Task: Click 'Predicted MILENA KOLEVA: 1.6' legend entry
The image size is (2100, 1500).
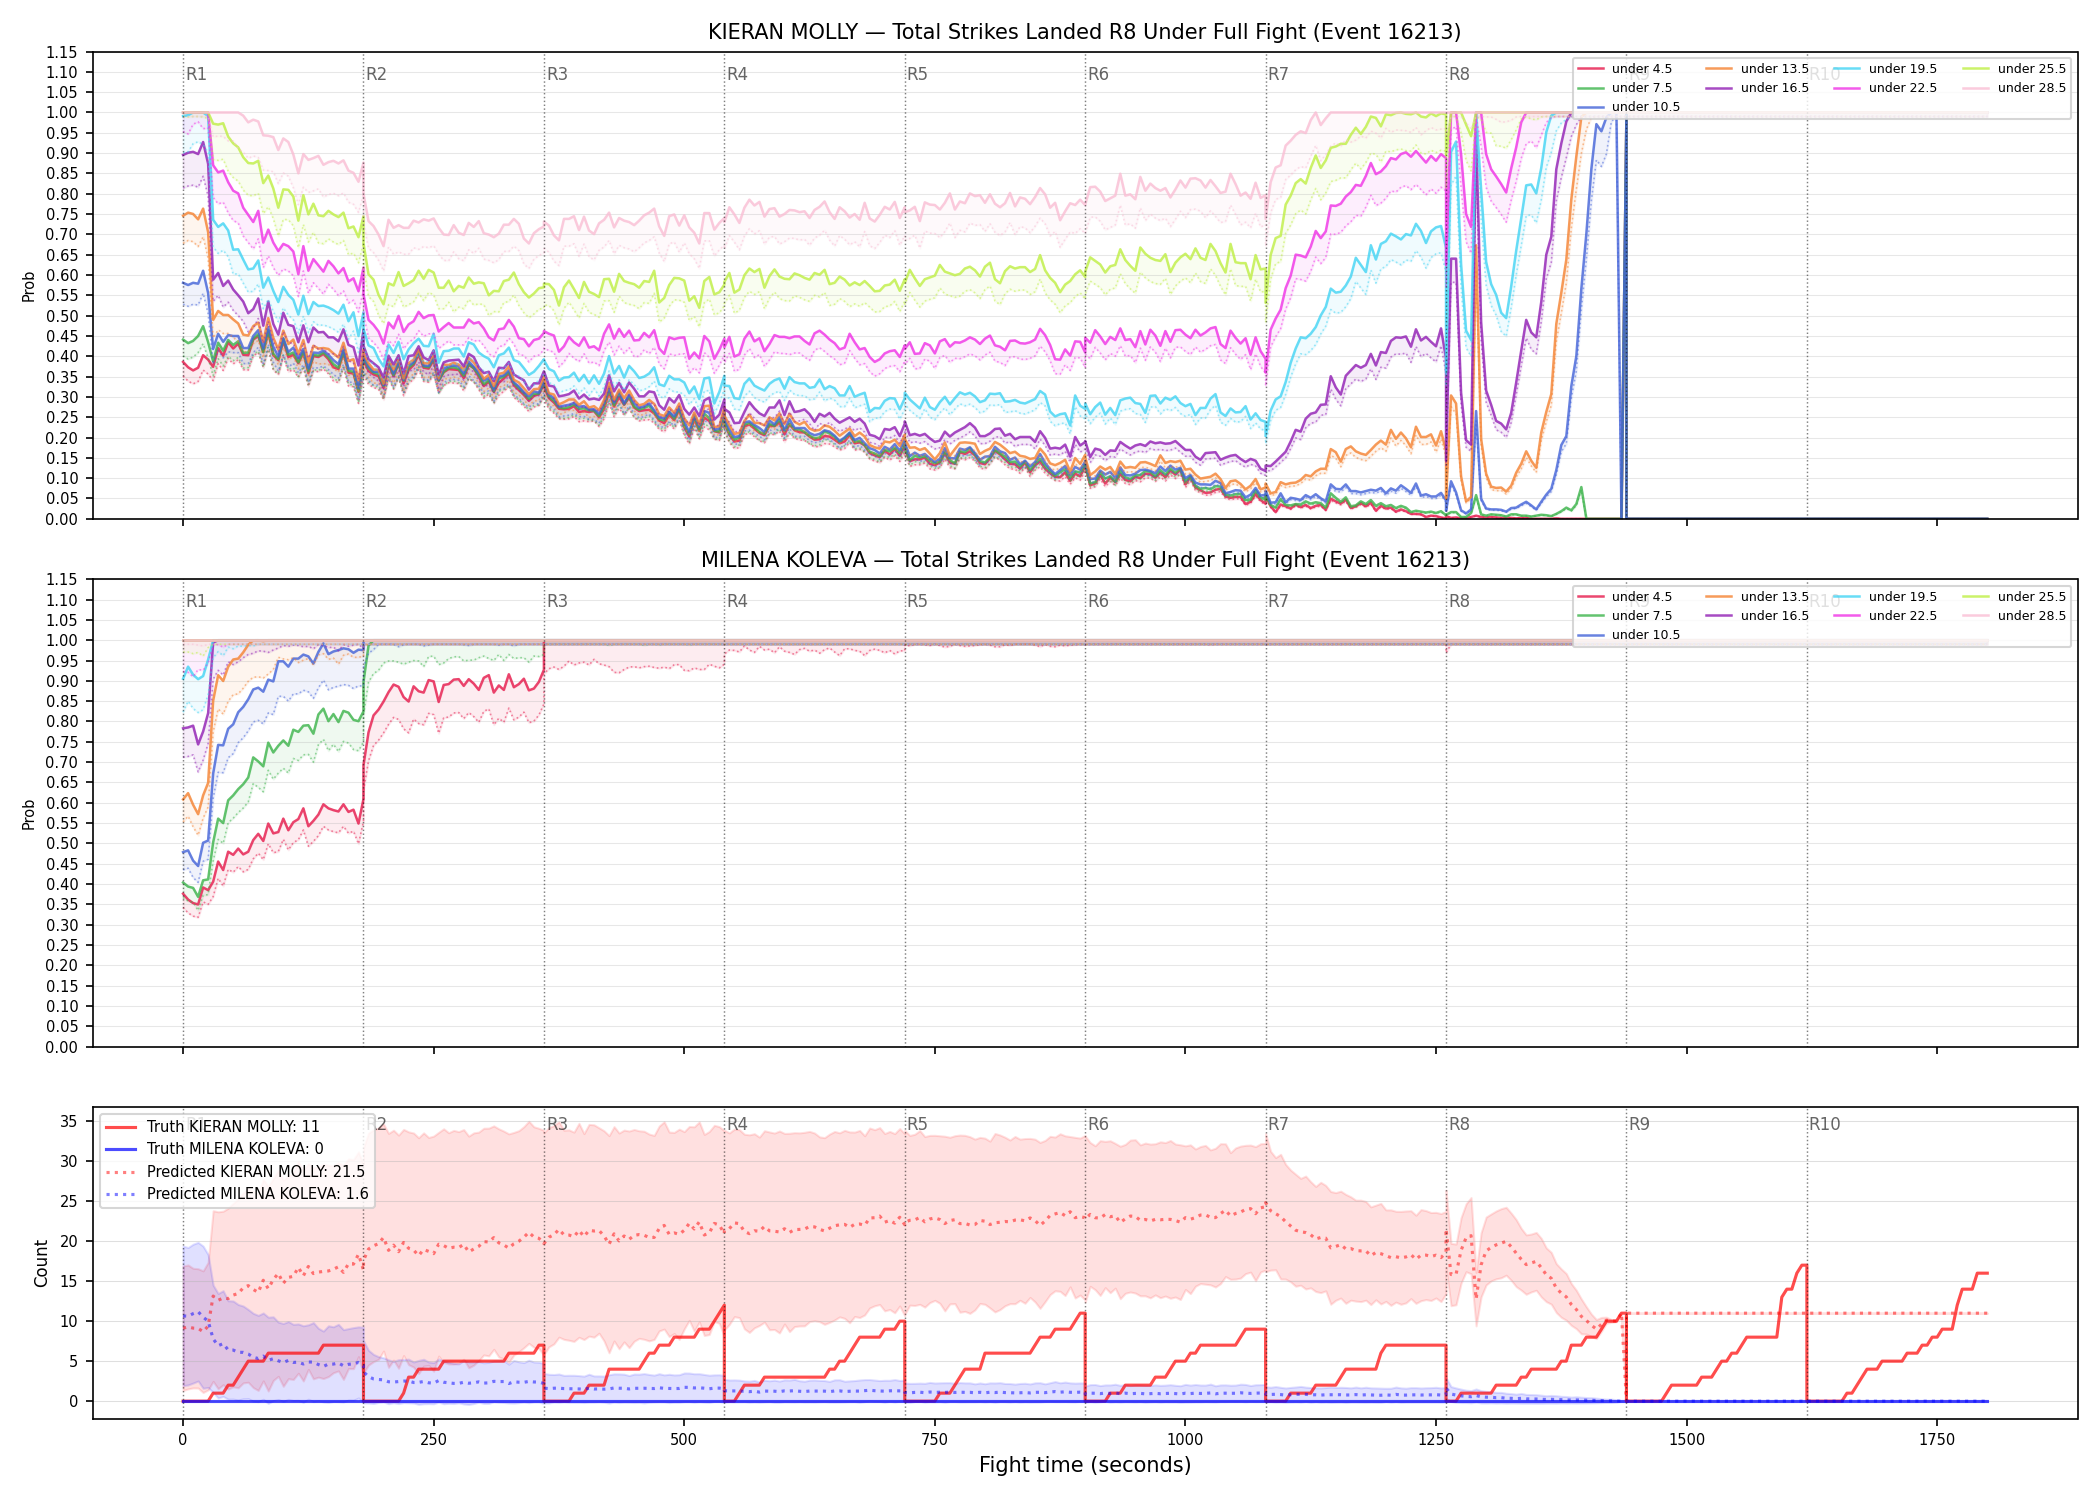Action: tap(237, 1194)
